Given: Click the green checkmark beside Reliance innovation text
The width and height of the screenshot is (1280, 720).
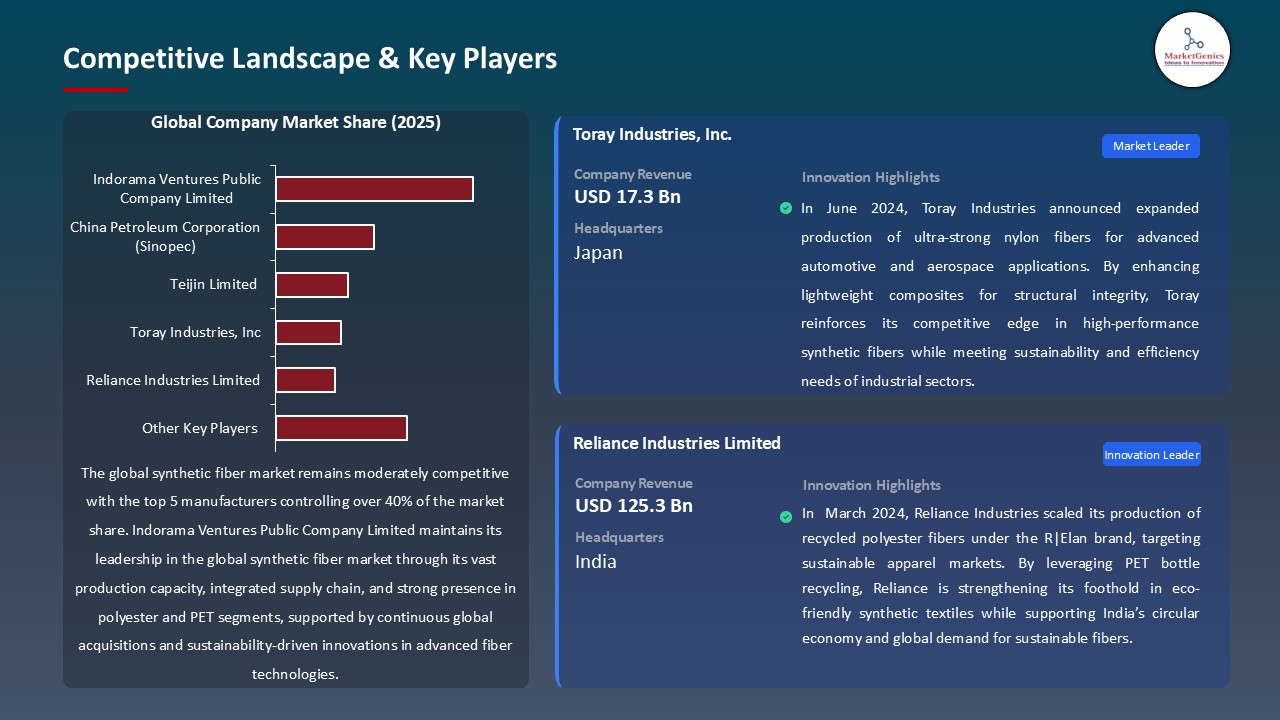Looking at the screenshot, I should point(786,517).
